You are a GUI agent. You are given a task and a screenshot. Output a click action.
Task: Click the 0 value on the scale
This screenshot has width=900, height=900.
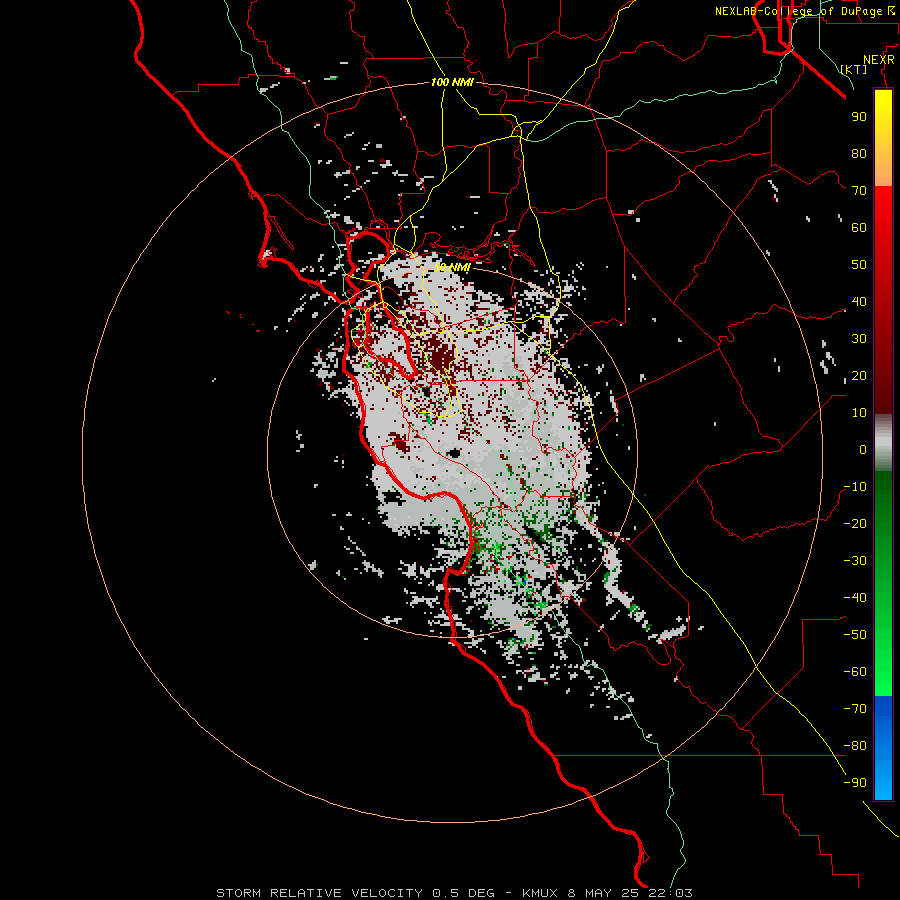click(x=863, y=449)
